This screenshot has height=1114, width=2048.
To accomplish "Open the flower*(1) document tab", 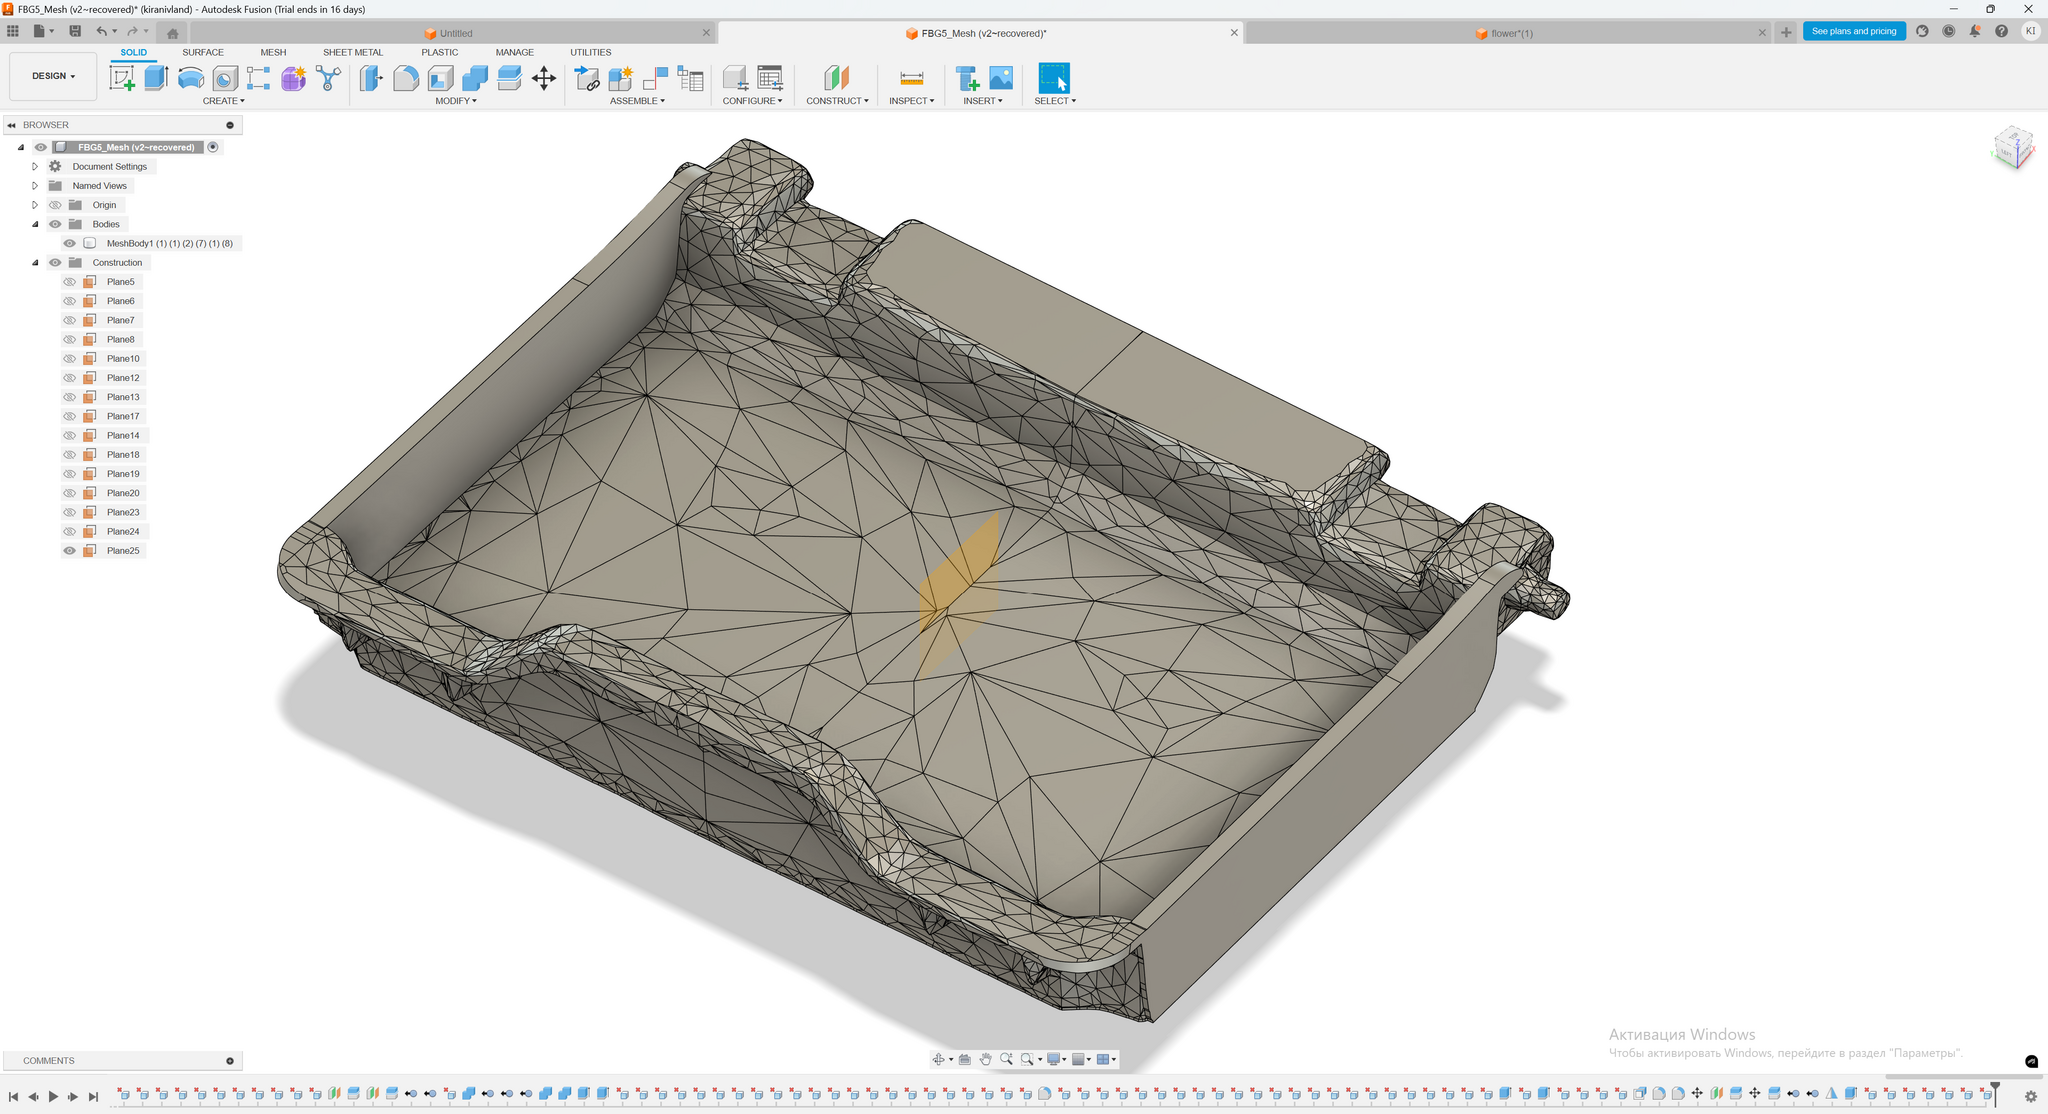I will point(1510,33).
